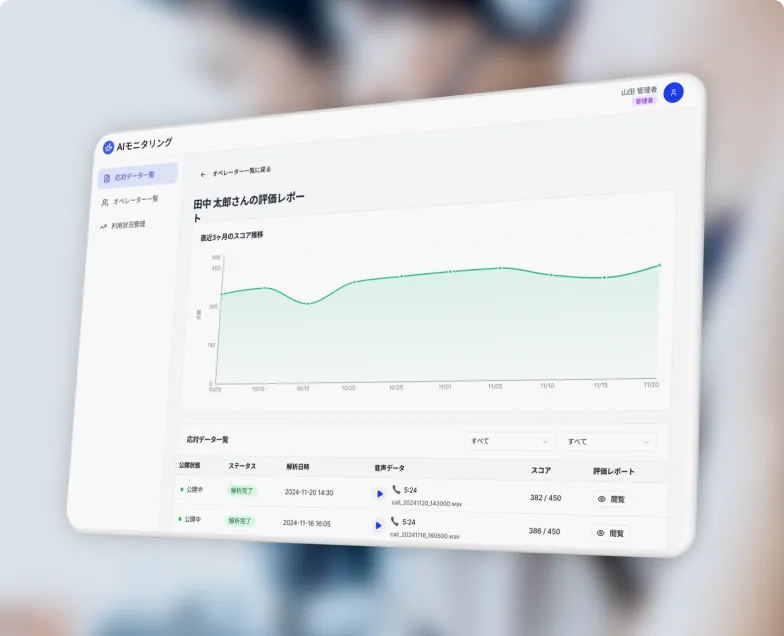Click the AIモニタリング logo icon
784x636 pixels.
coord(108,148)
